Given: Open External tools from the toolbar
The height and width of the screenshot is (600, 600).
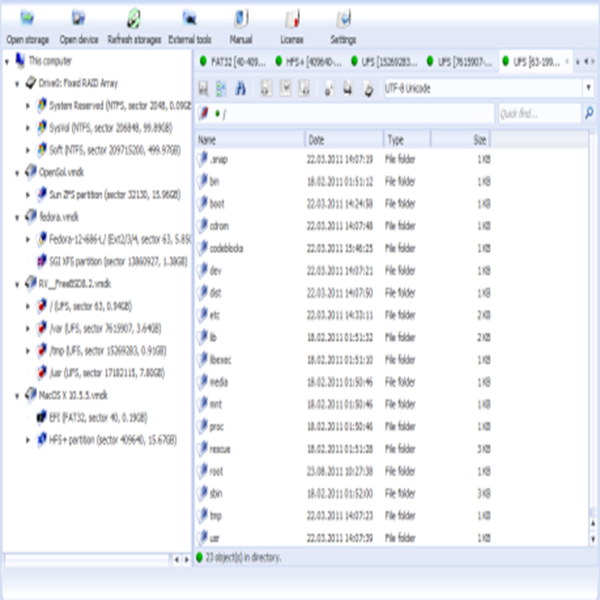Looking at the screenshot, I should coord(189,18).
